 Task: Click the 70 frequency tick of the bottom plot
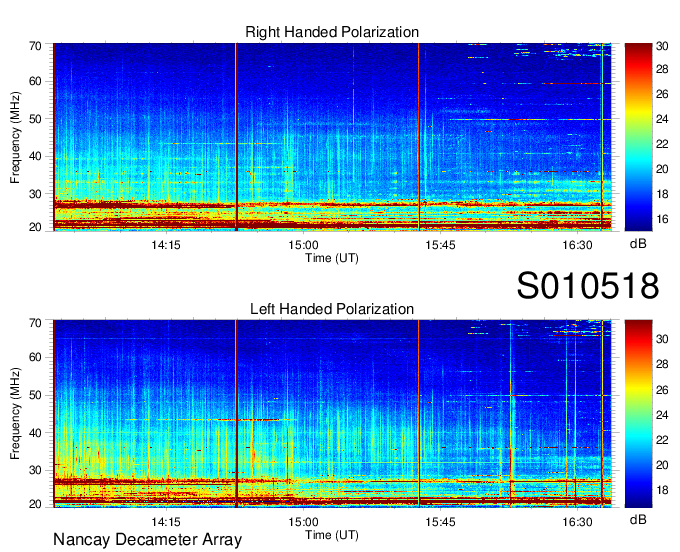point(35,323)
